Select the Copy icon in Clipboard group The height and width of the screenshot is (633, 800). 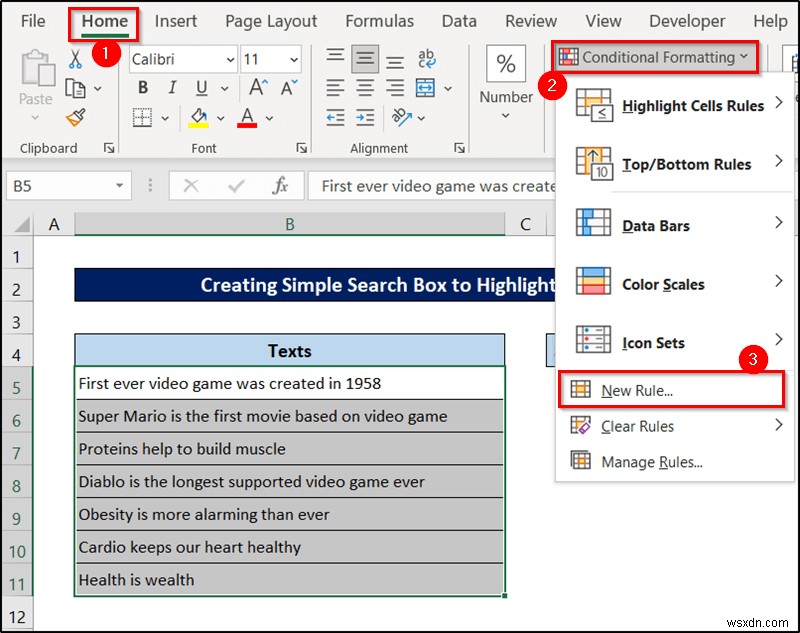pyautogui.click(x=76, y=87)
